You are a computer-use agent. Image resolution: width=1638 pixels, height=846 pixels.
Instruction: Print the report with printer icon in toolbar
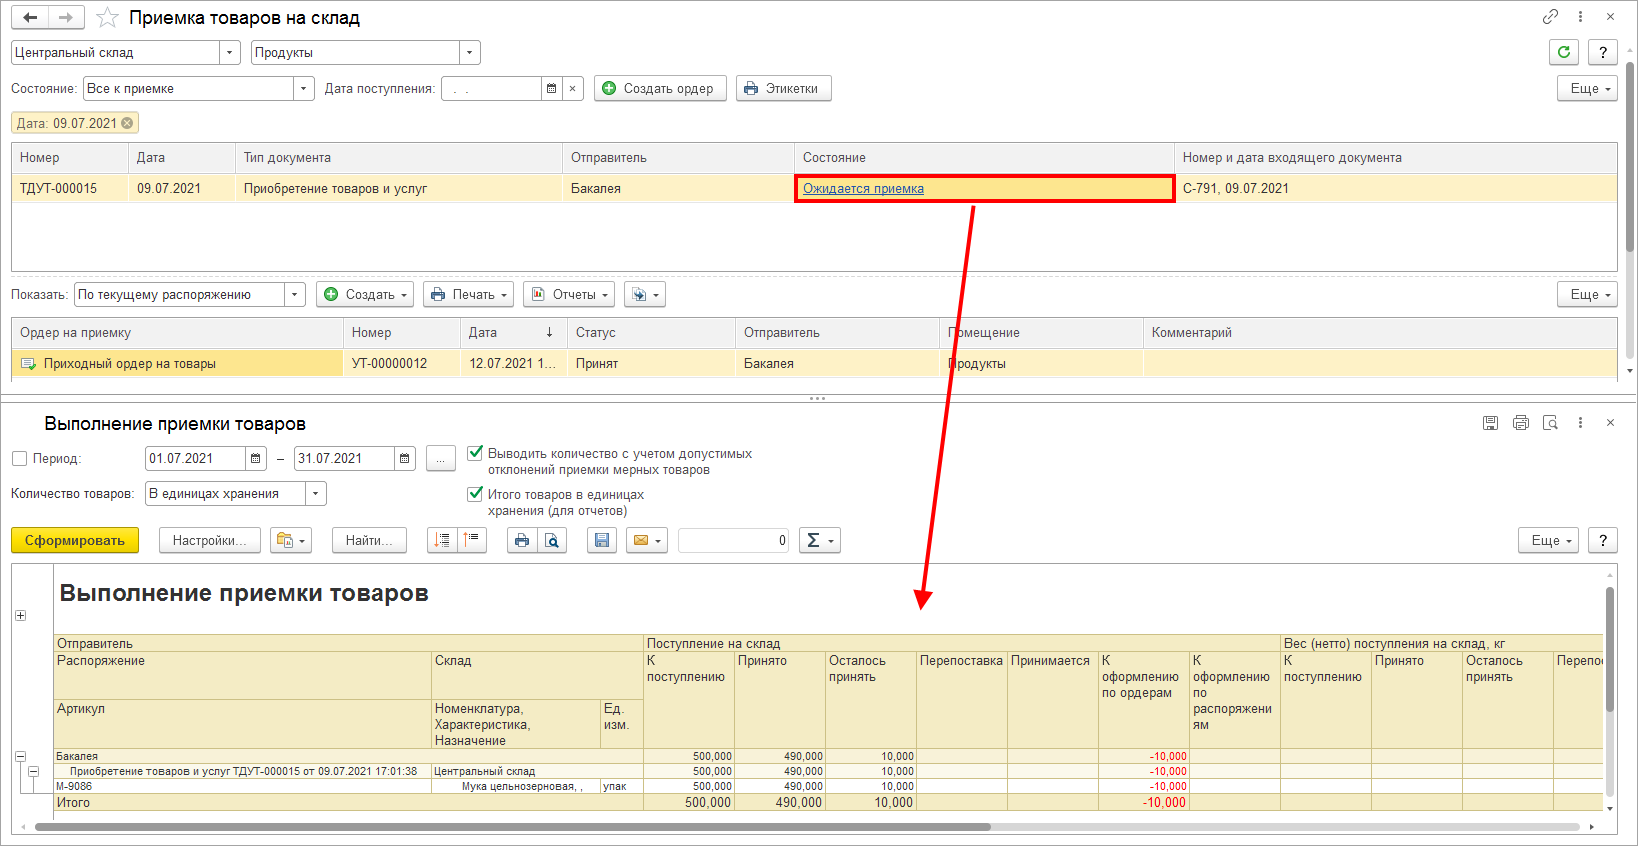[x=522, y=540]
